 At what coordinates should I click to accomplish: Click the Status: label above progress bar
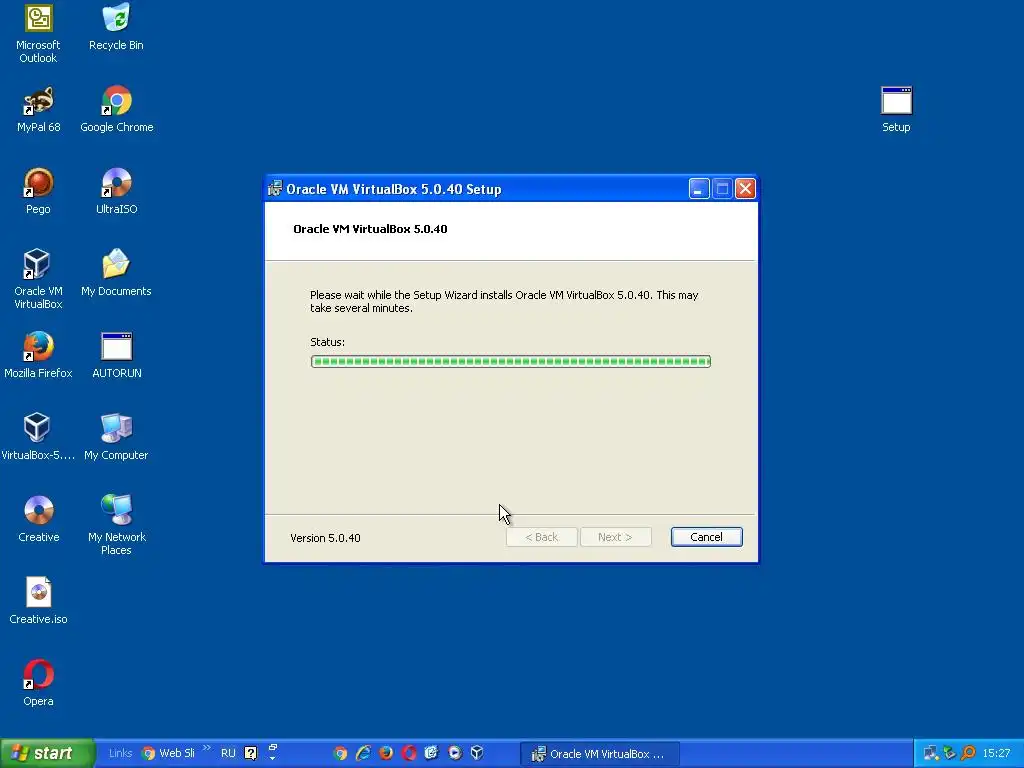click(x=327, y=342)
